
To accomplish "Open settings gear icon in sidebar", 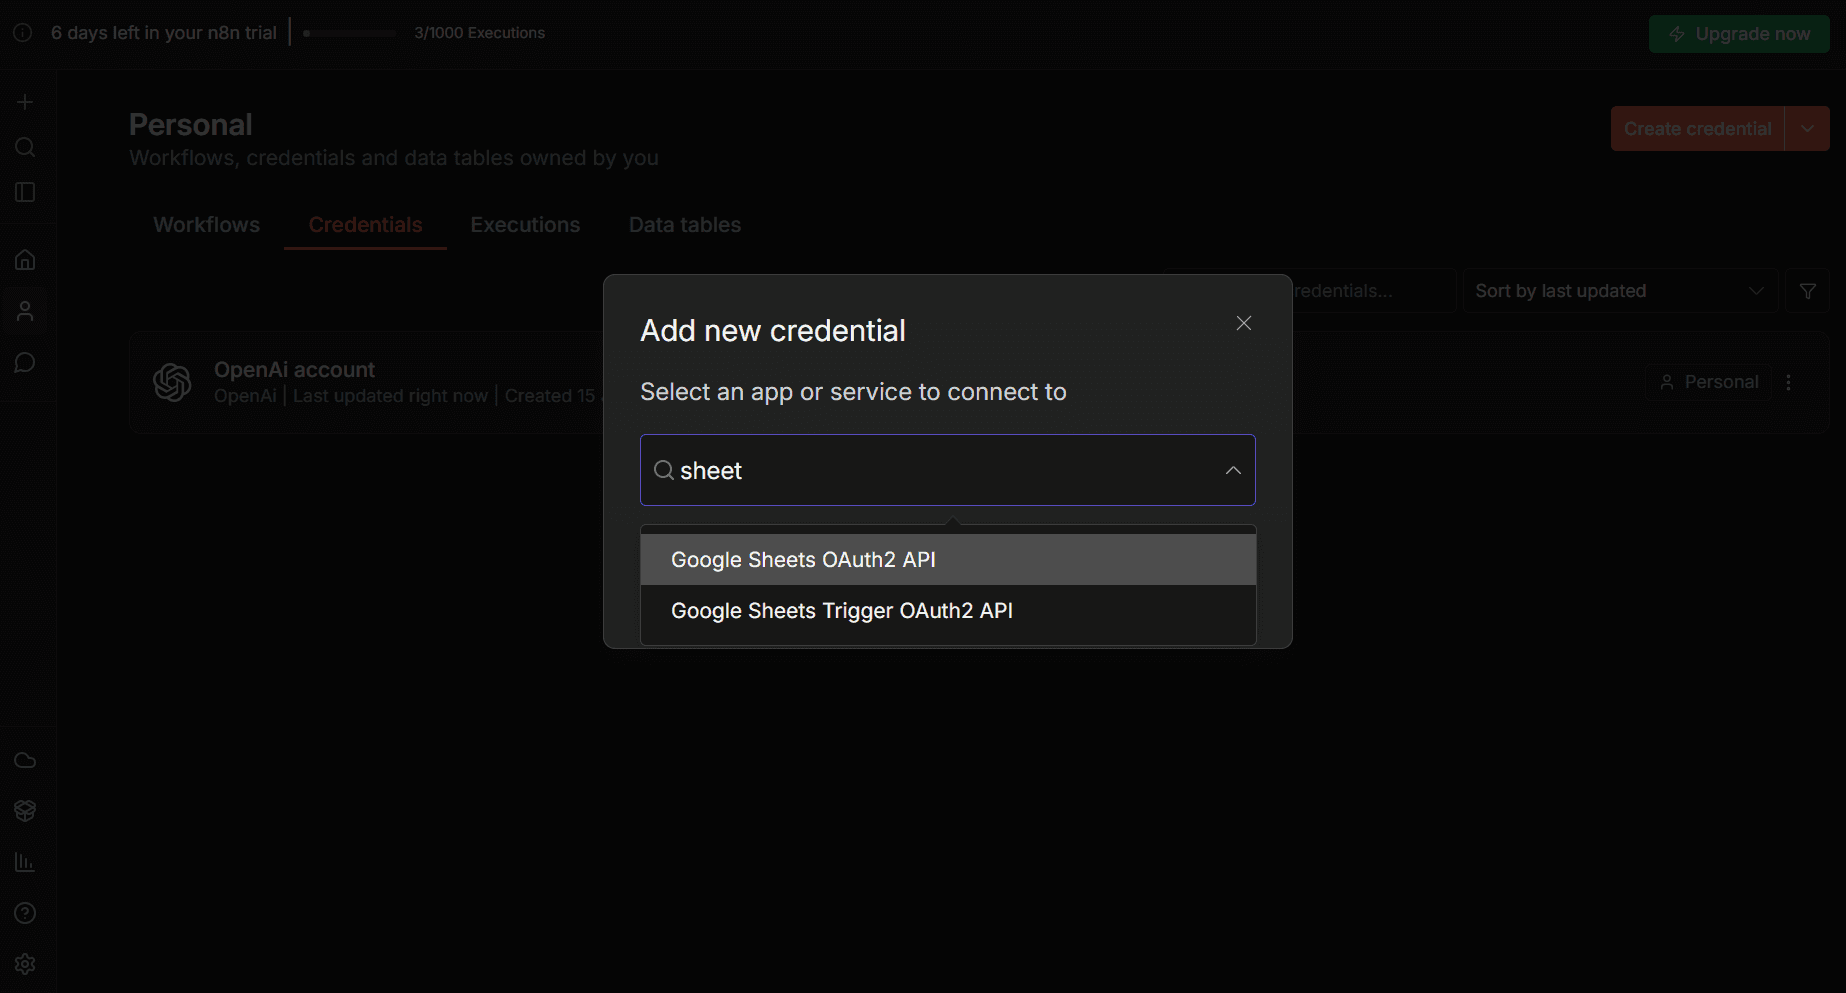I will [x=25, y=964].
